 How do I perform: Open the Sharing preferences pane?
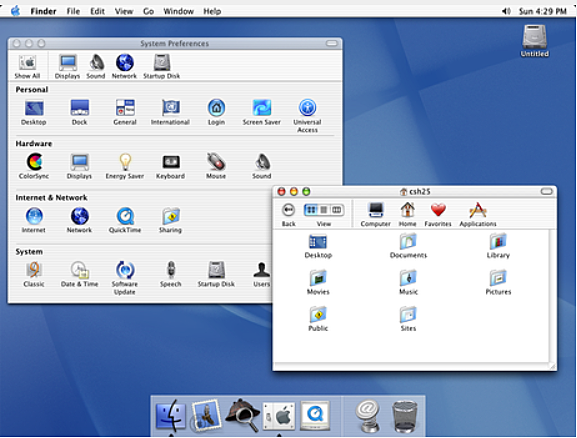coord(170,220)
